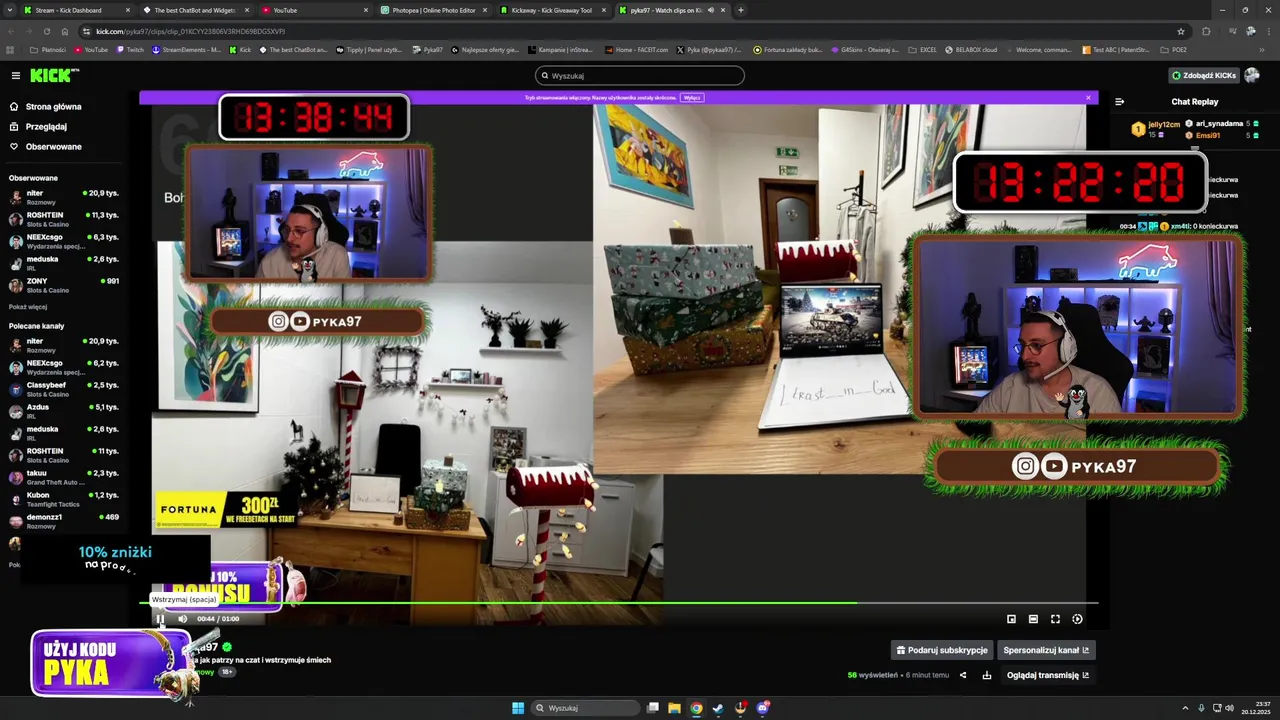Viewport: 1280px width, 720px height.
Task: Open the Obserwowane page
Action: [46, 147]
